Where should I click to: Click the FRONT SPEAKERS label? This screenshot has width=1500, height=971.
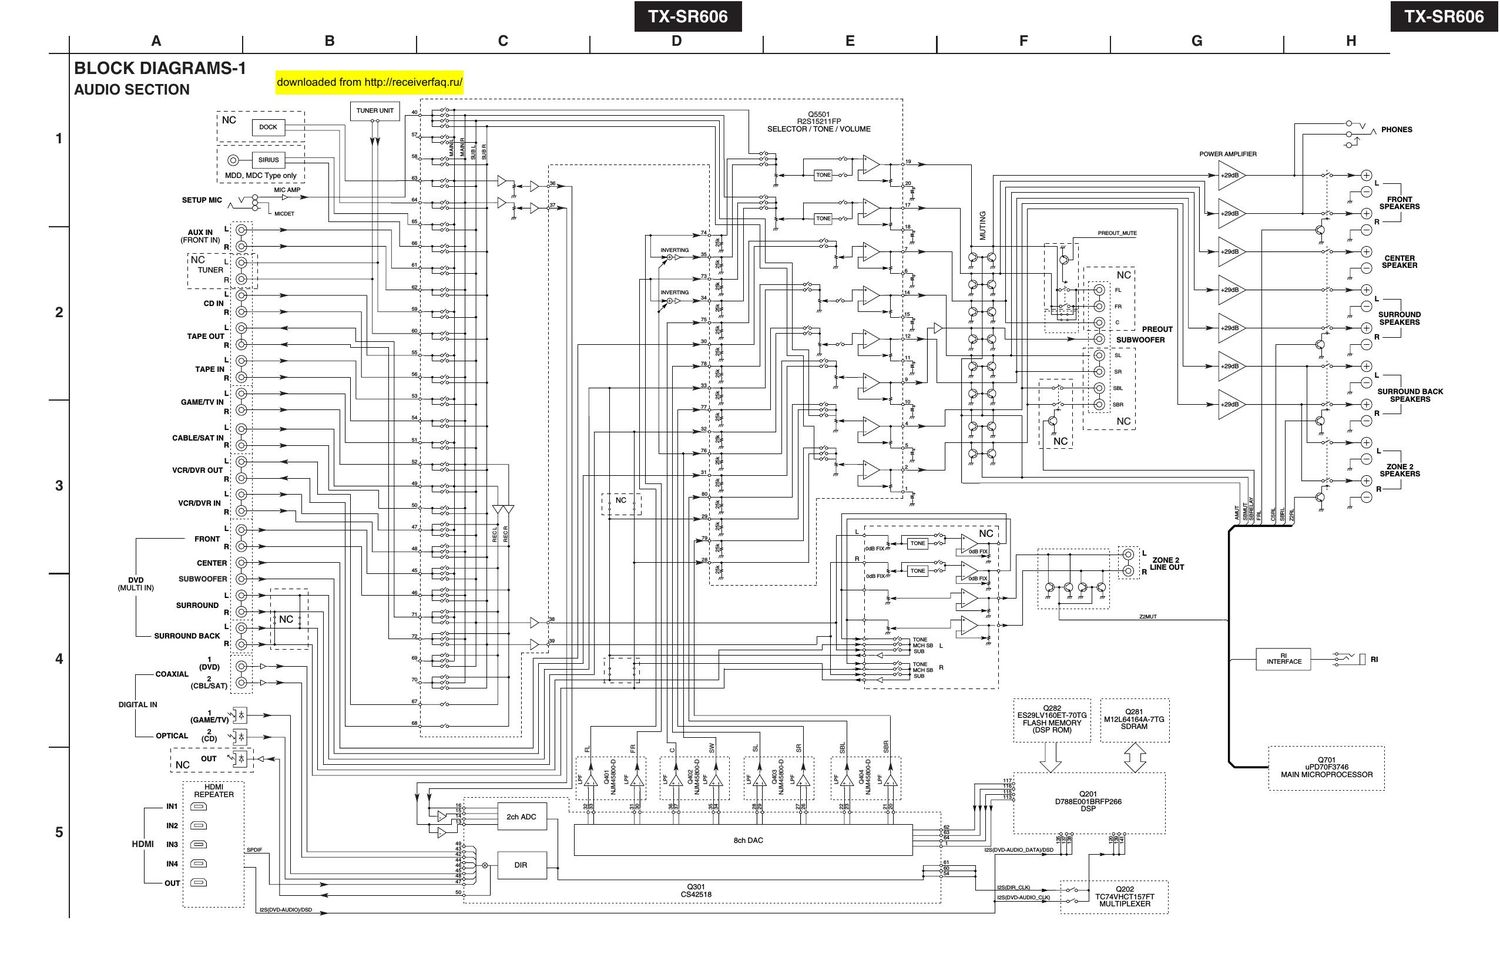tap(1400, 203)
